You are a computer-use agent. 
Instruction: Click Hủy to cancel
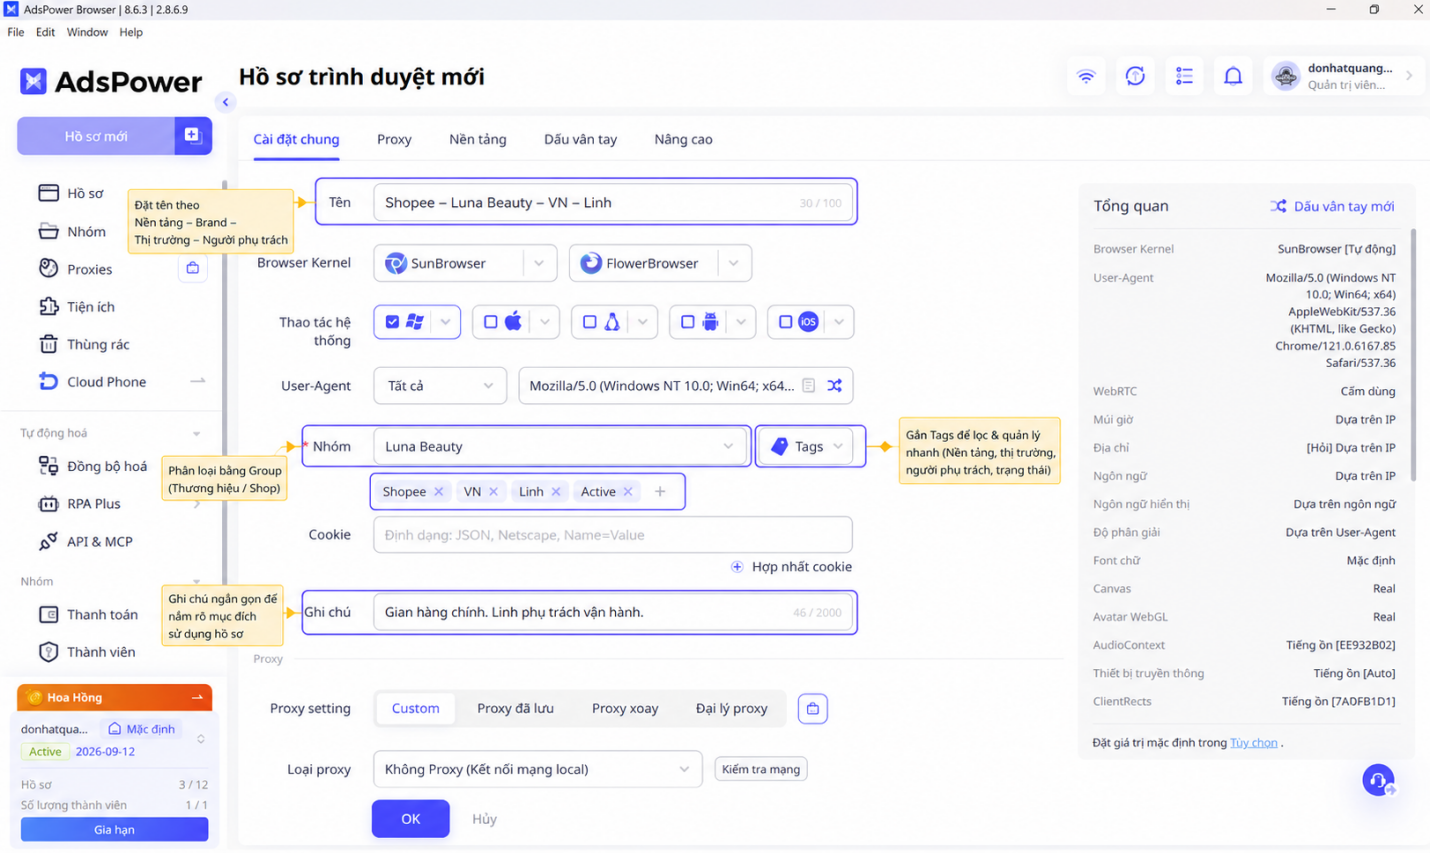tap(485, 819)
